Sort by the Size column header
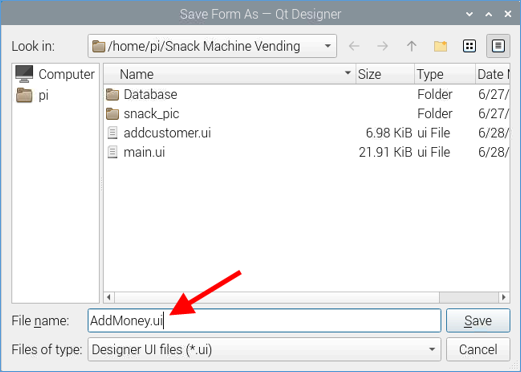521x372 pixels. 385,74
